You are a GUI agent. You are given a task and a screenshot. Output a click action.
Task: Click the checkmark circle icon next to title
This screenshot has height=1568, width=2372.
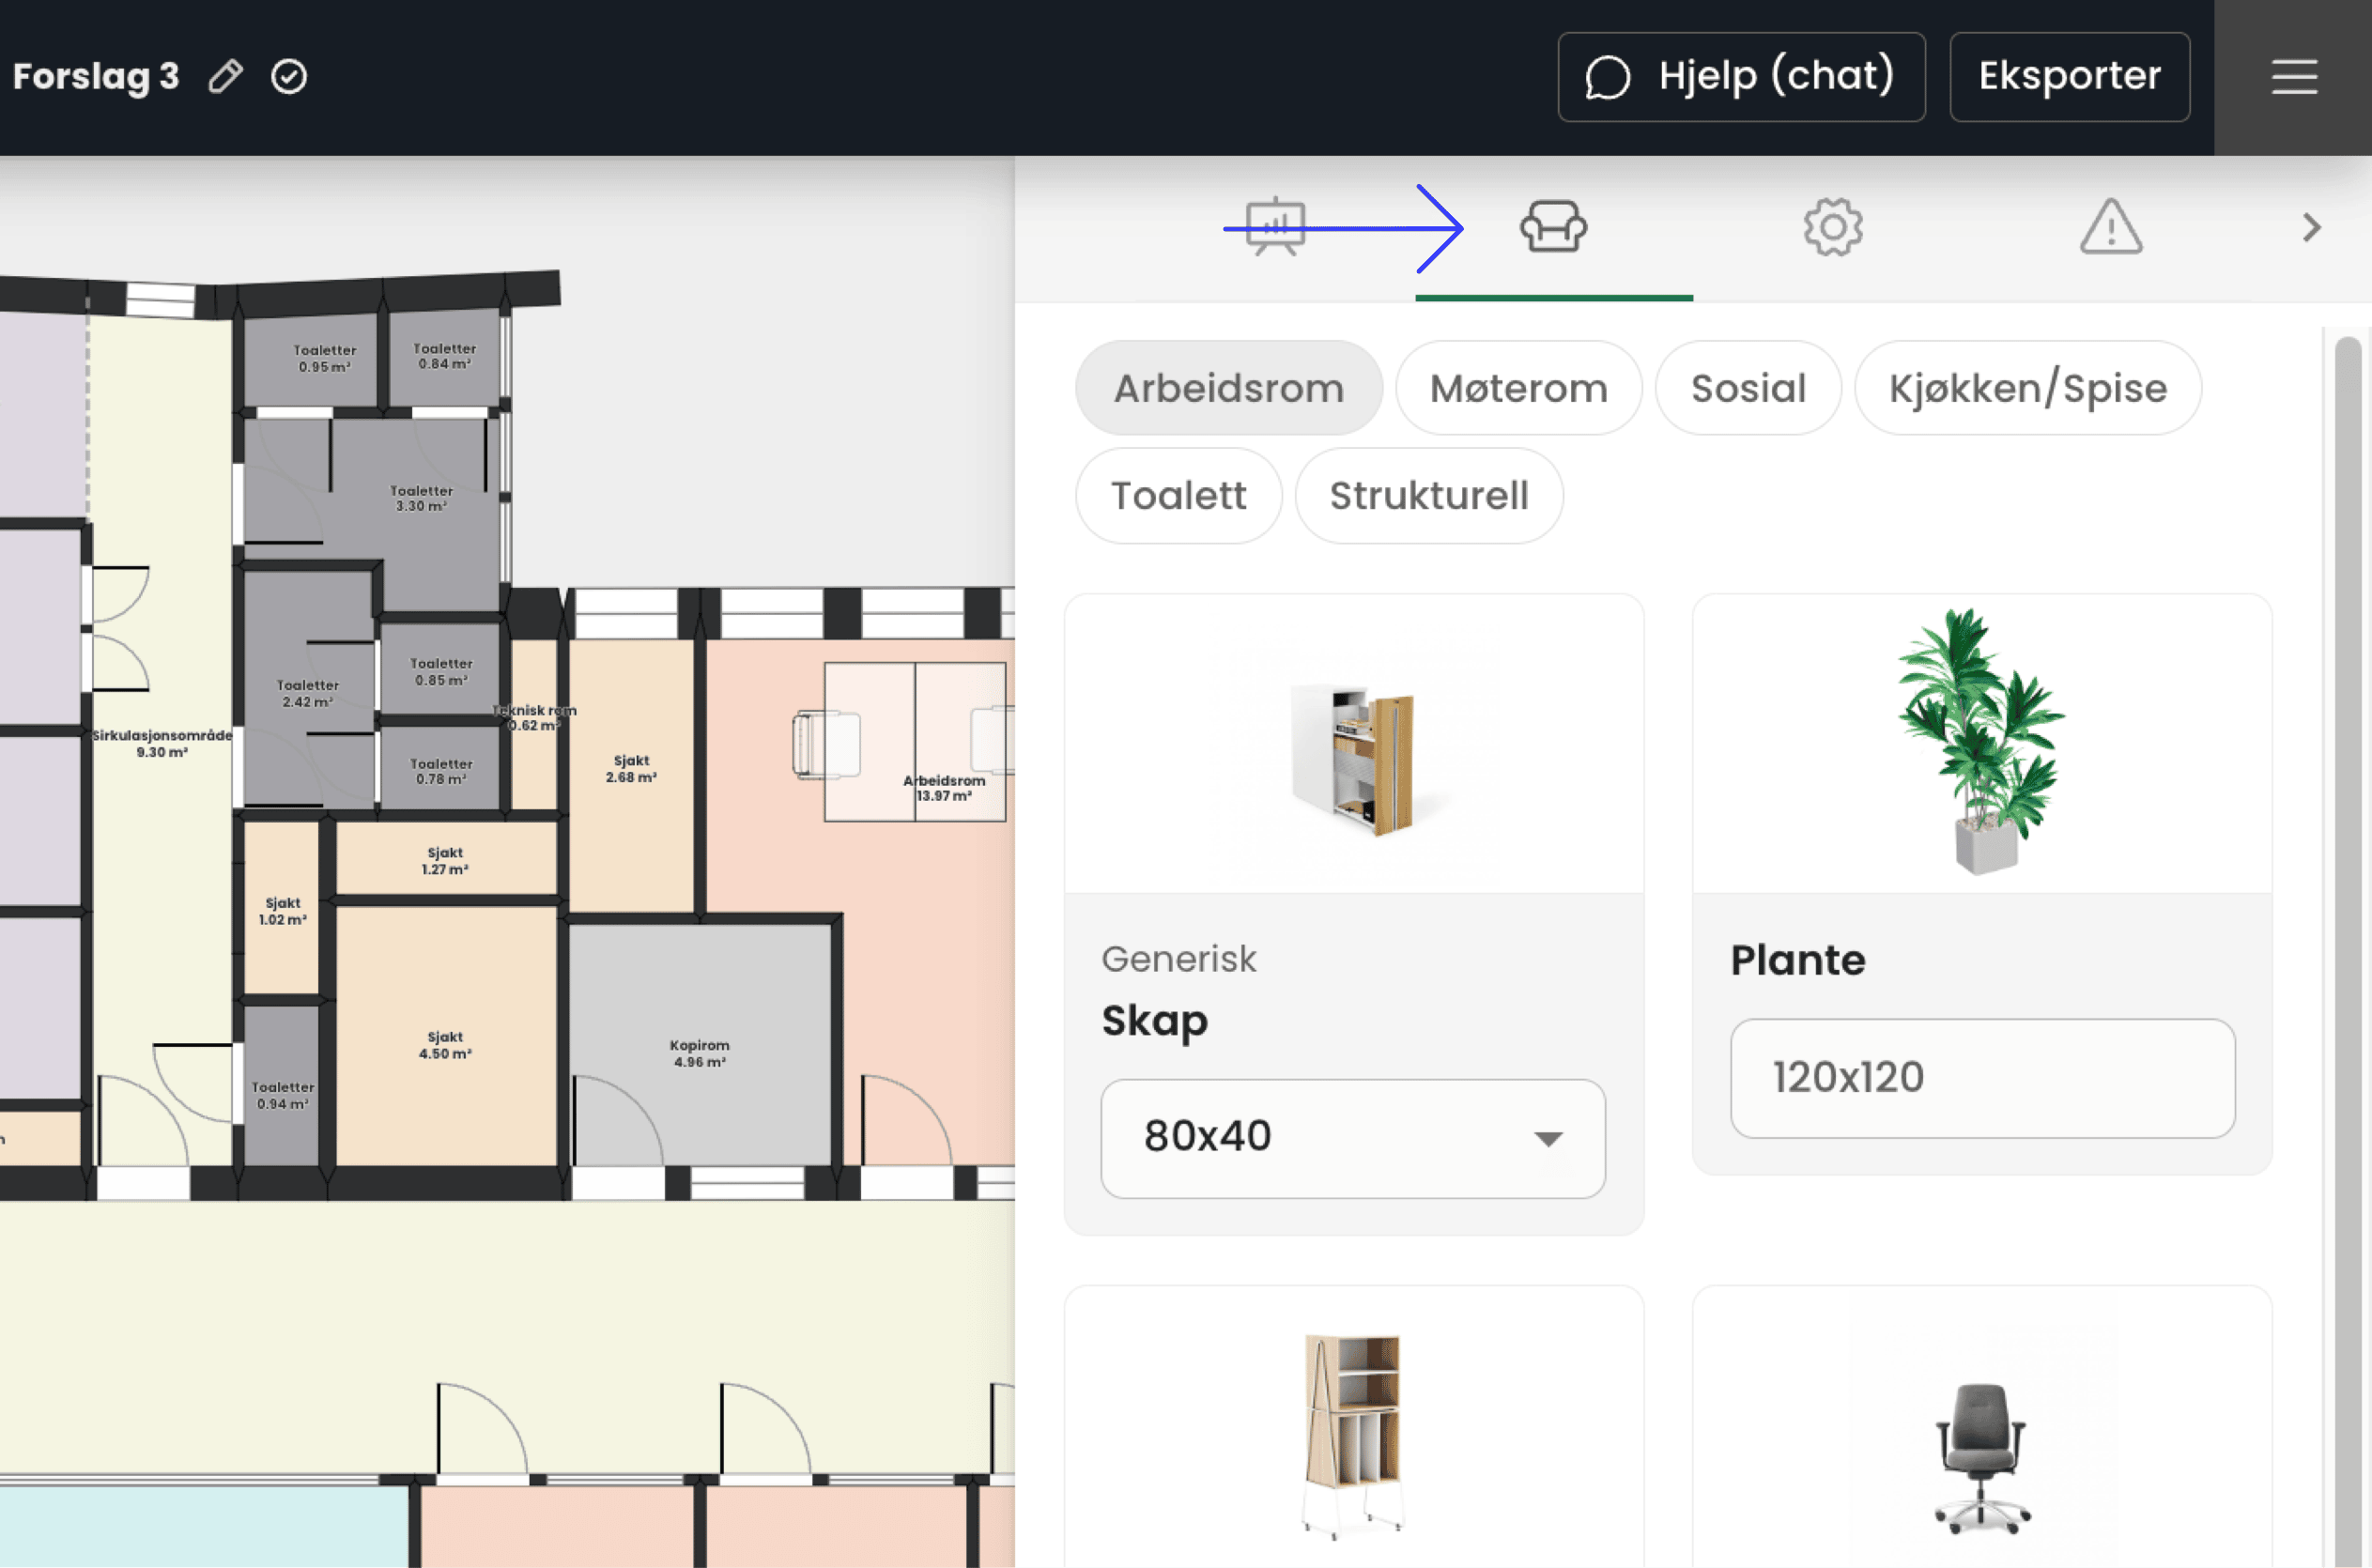pos(289,76)
